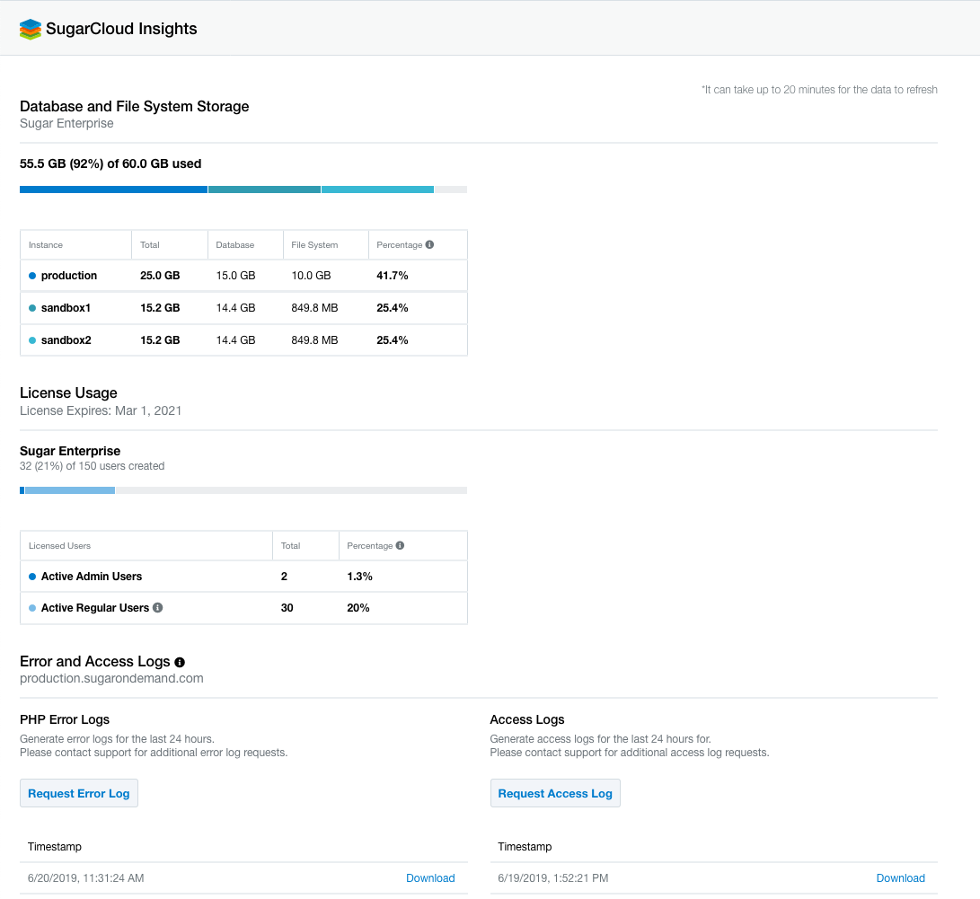Select the Active Admin Users row

click(x=243, y=577)
